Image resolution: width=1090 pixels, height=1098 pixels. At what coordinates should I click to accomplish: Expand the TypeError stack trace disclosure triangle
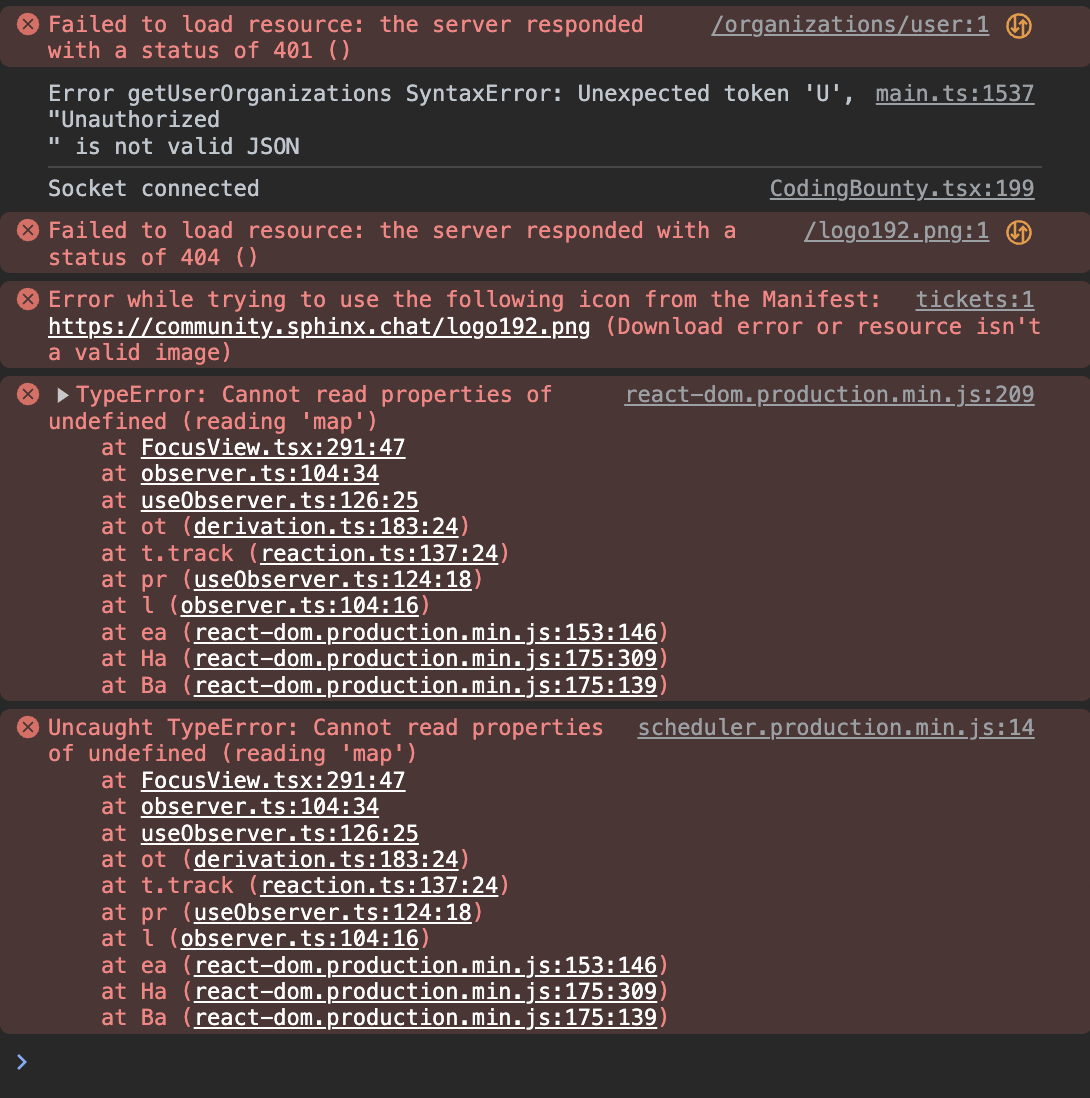point(65,394)
